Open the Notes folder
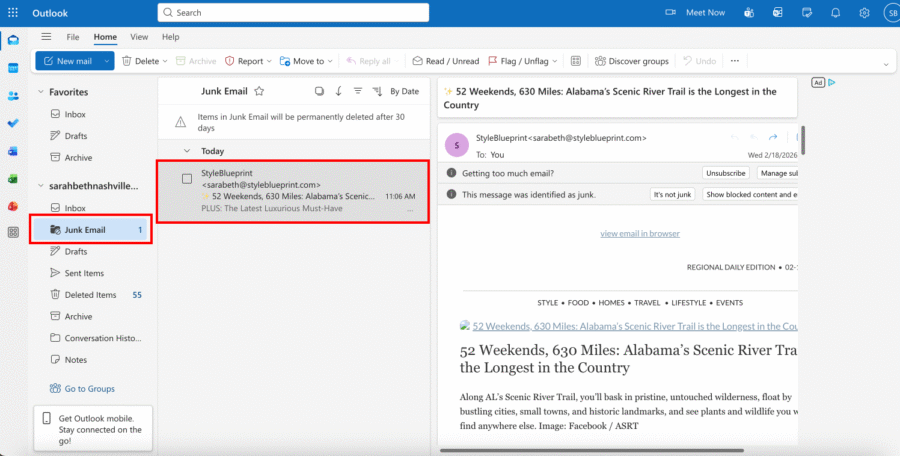This screenshot has width=900, height=456. [x=76, y=360]
